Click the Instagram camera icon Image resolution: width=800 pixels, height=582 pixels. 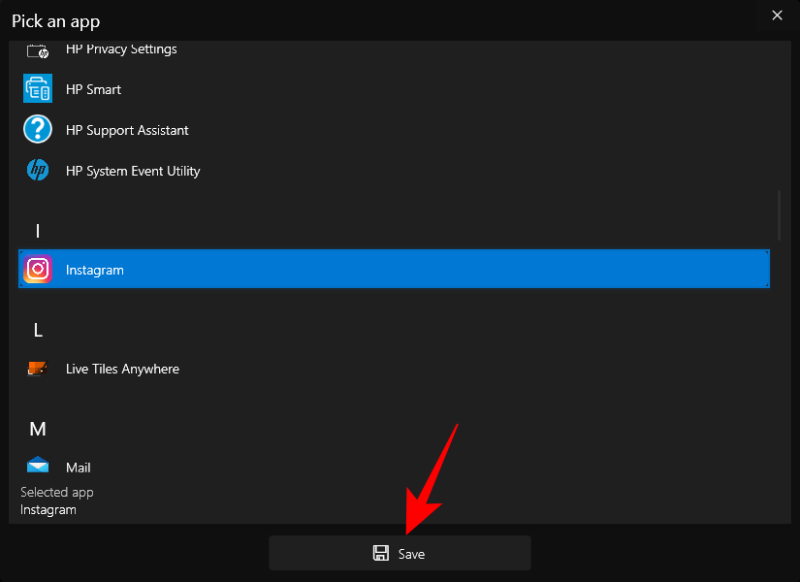click(37, 269)
